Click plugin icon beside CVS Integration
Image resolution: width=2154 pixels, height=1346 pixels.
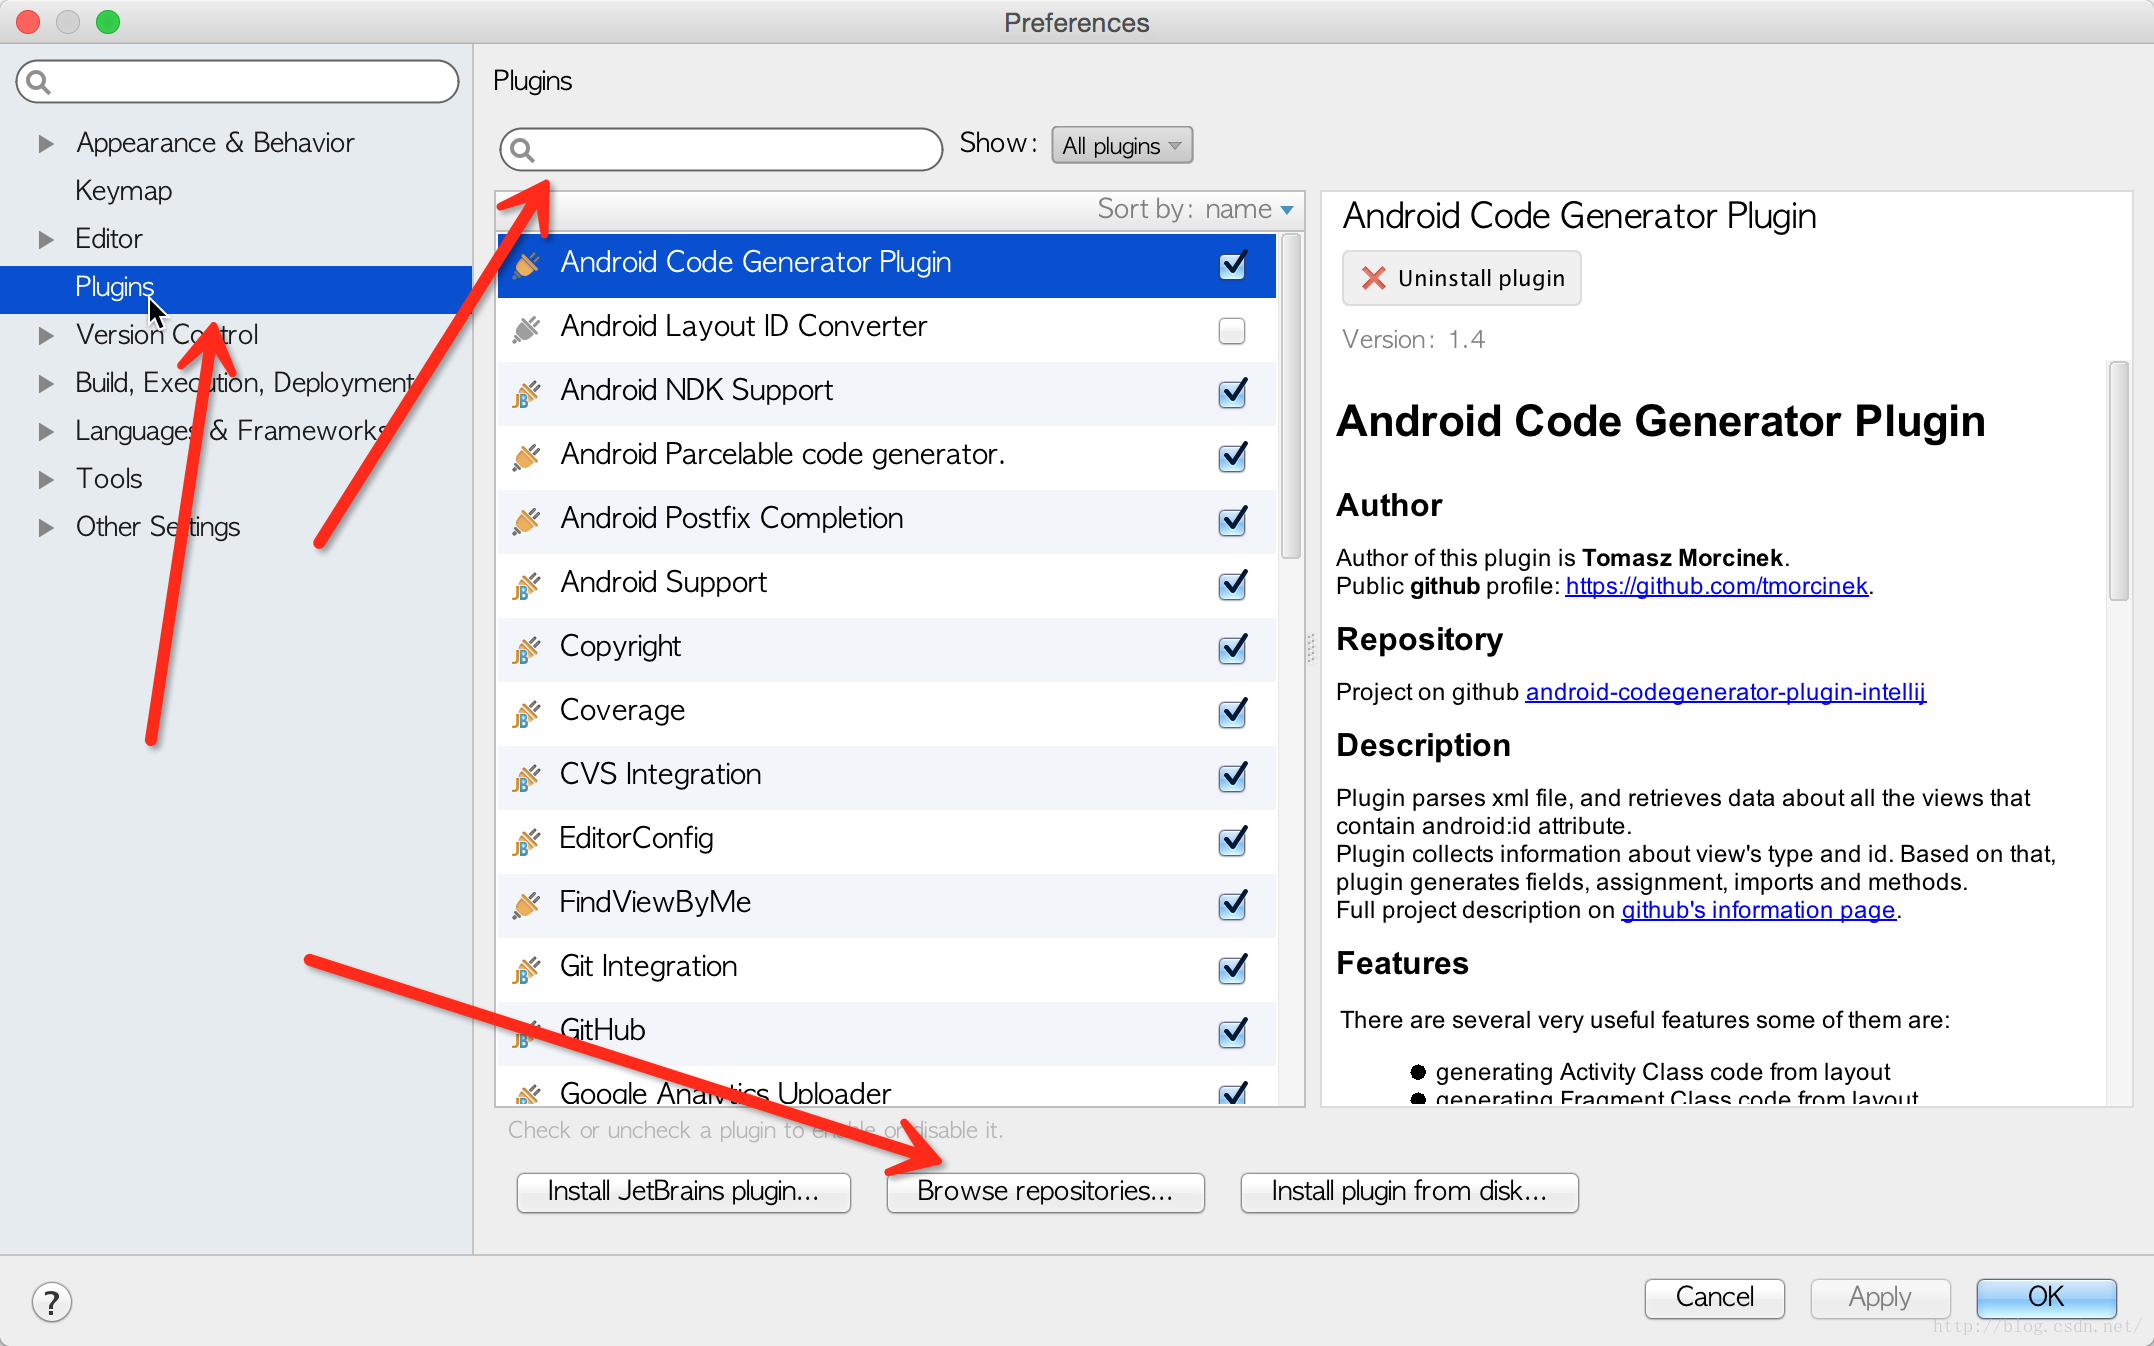tap(527, 776)
